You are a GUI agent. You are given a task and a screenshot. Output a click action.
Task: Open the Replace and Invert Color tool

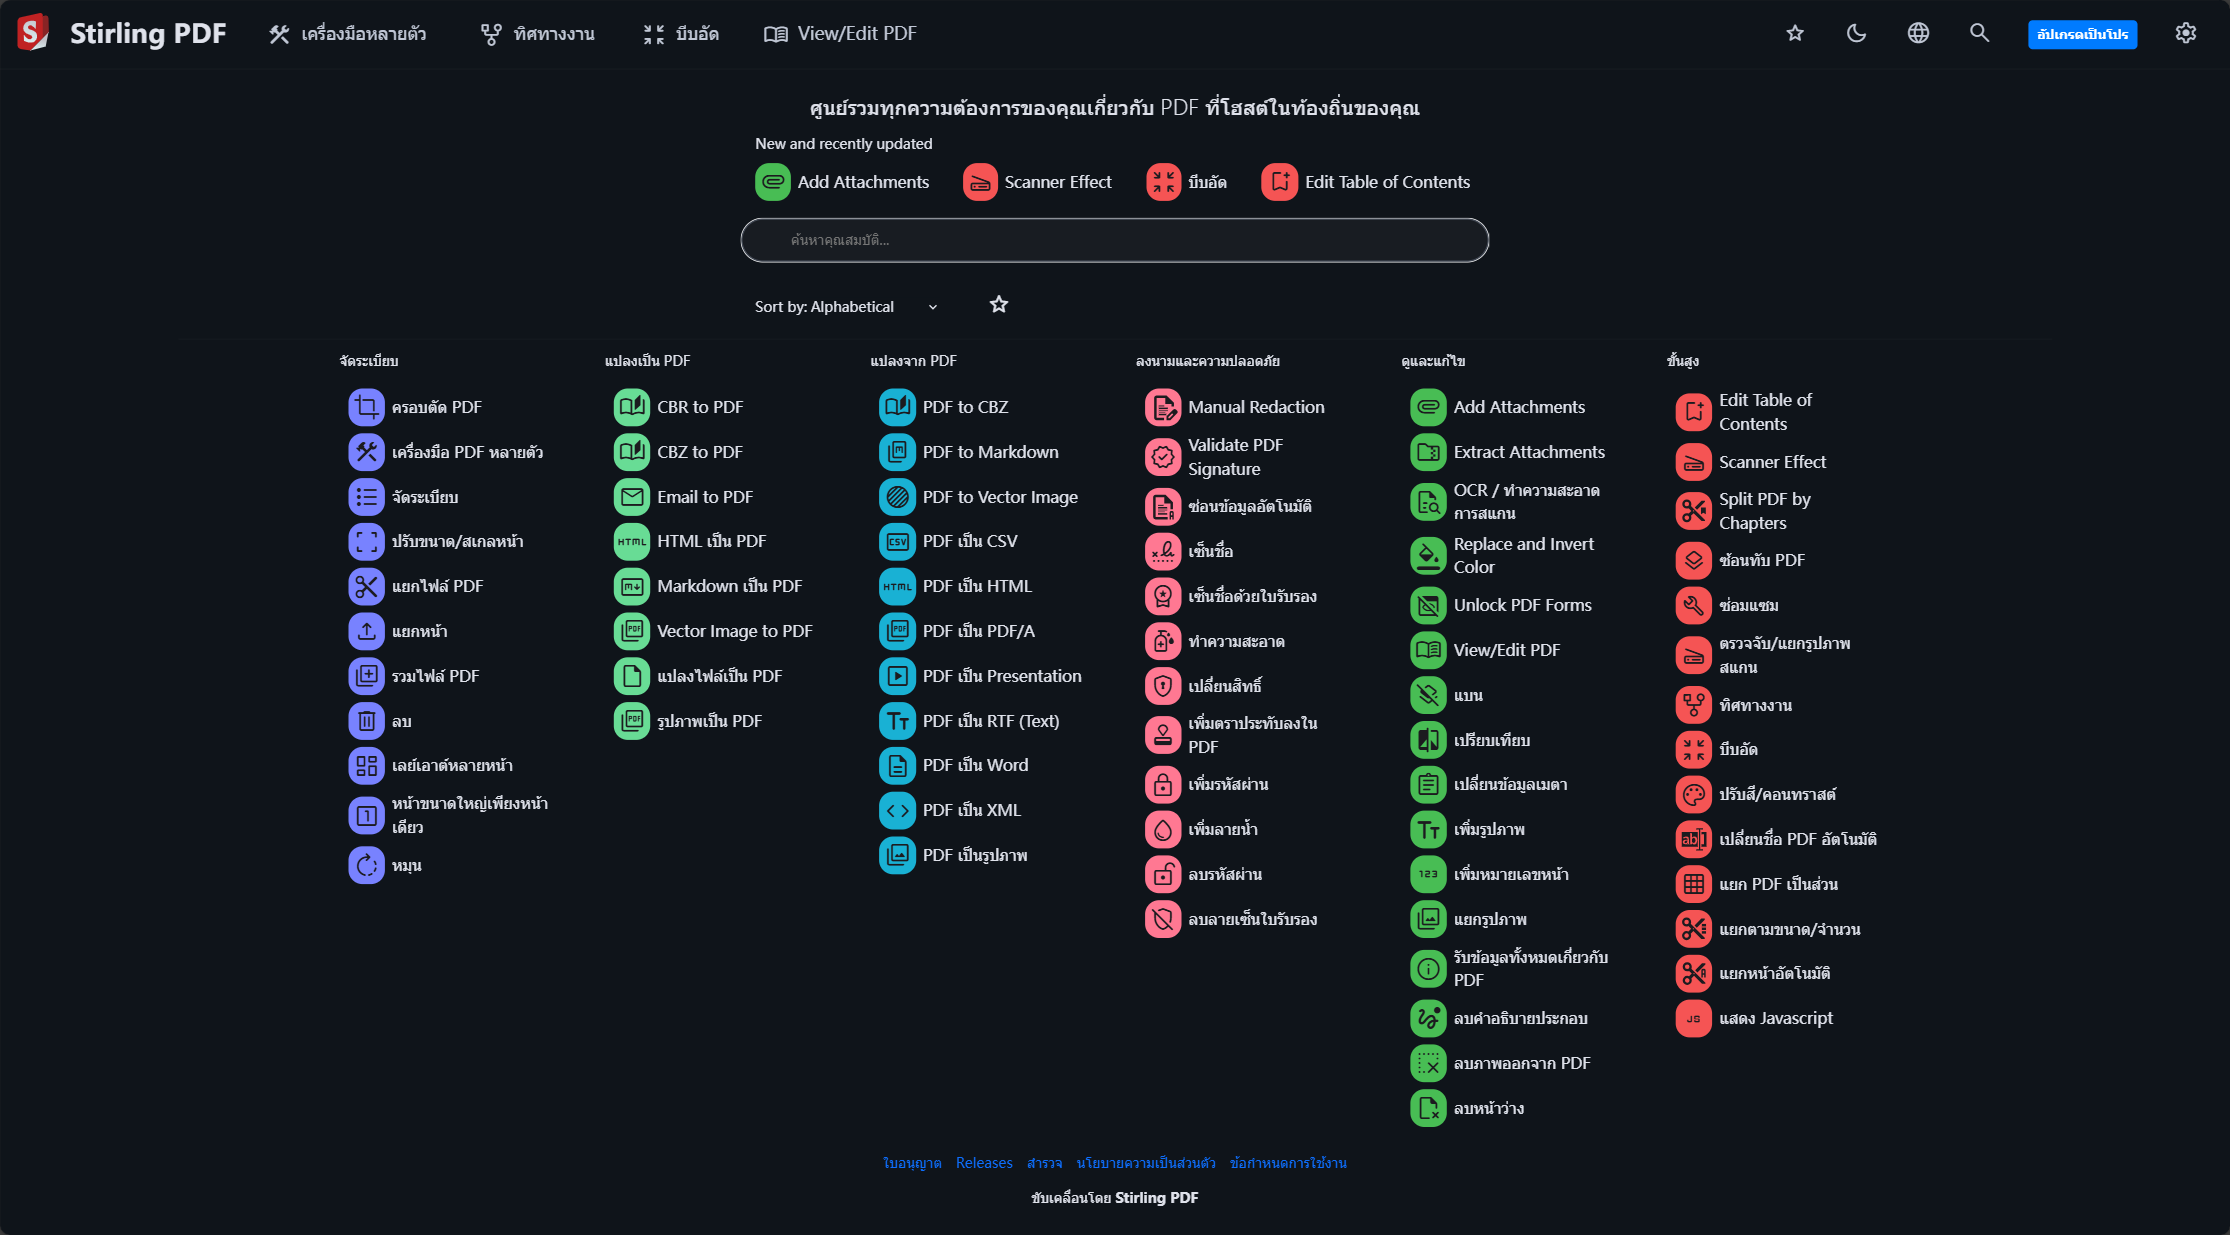point(1523,555)
